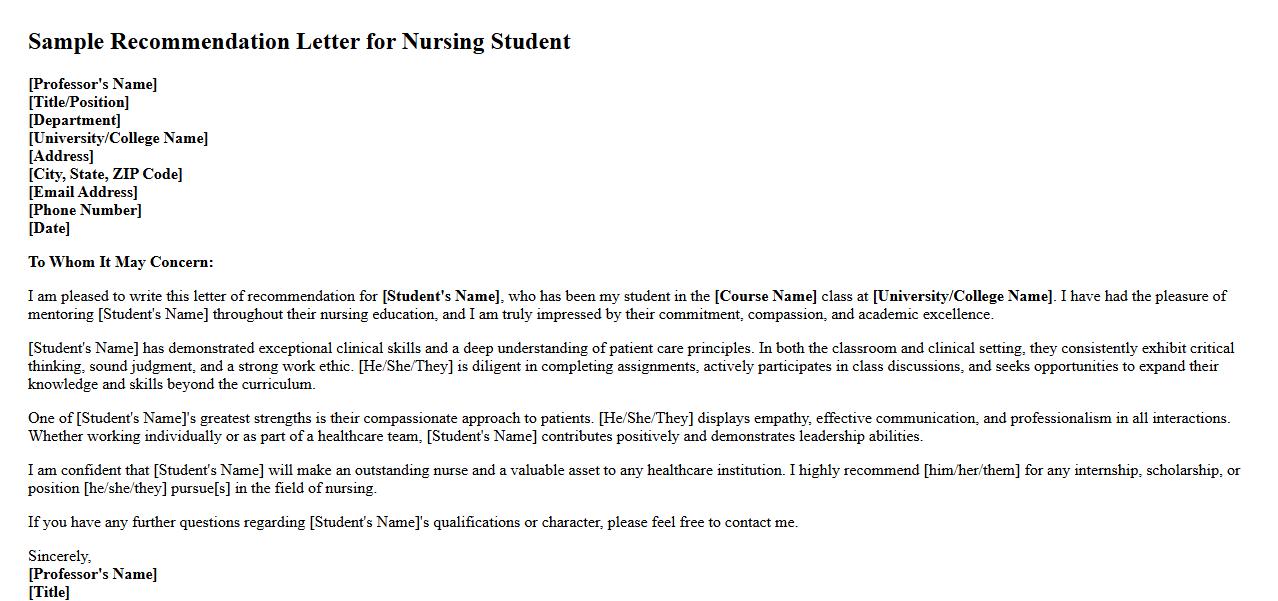Image resolution: width=1278 pixels, height=601 pixels.
Task: Click the paragraph starting 'If you have any'
Action: tap(412, 522)
